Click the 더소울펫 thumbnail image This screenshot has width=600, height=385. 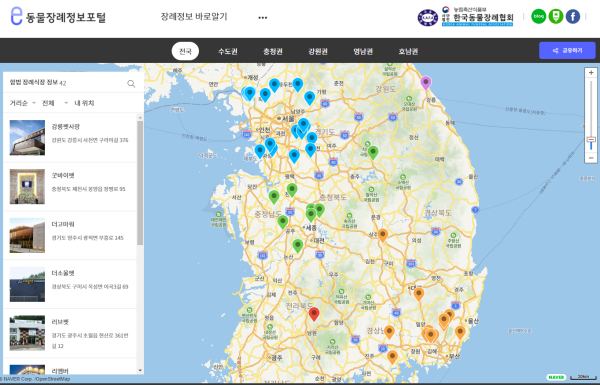click(27, 284)
